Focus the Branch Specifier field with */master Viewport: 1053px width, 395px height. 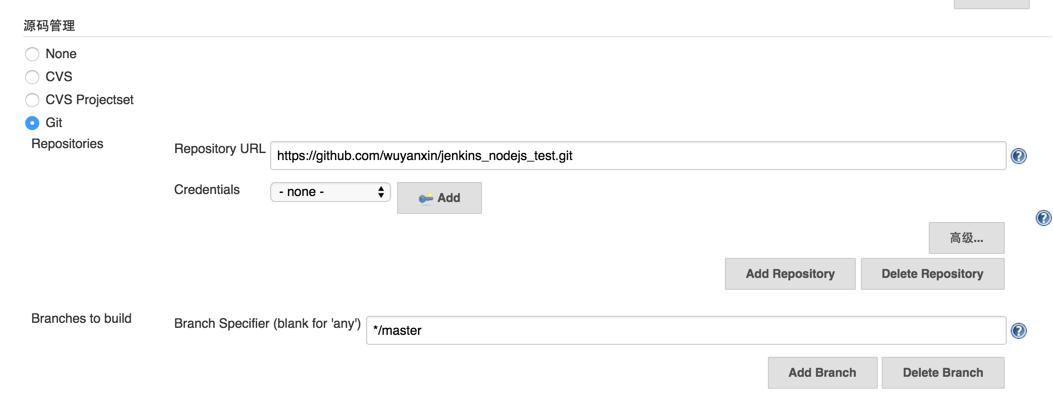click(x=686, y=331)
